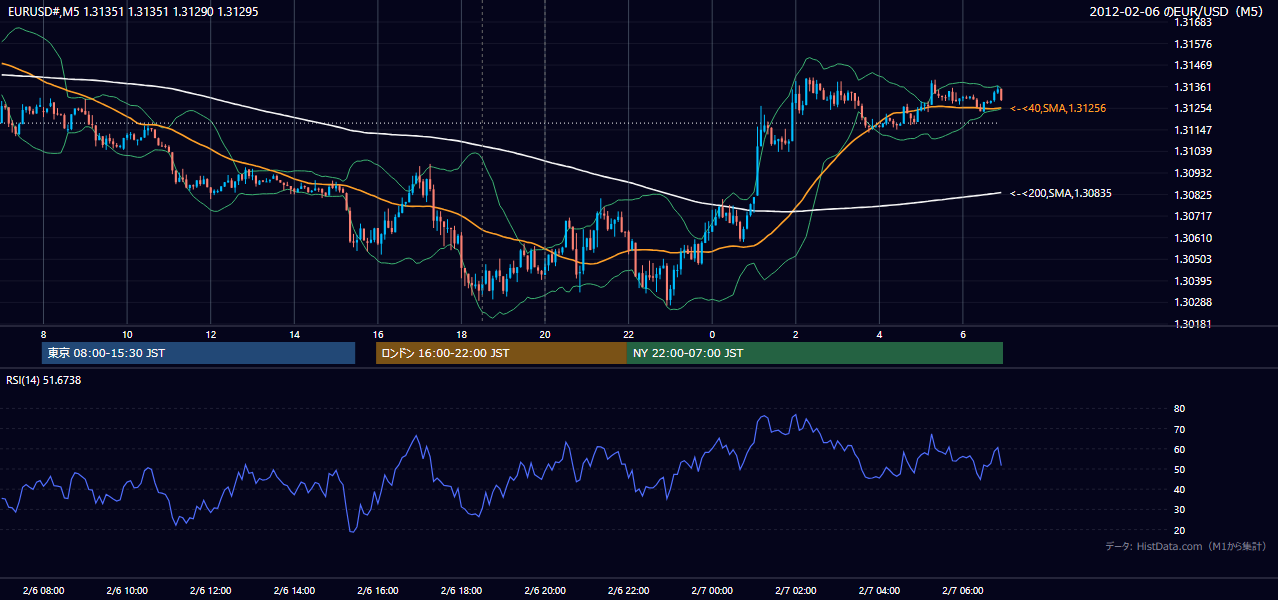Image resolution: width=1278 pixels, height=600 pixels.
Task: Click price level 1.31147 on axis
Action: coord(1195,130)
